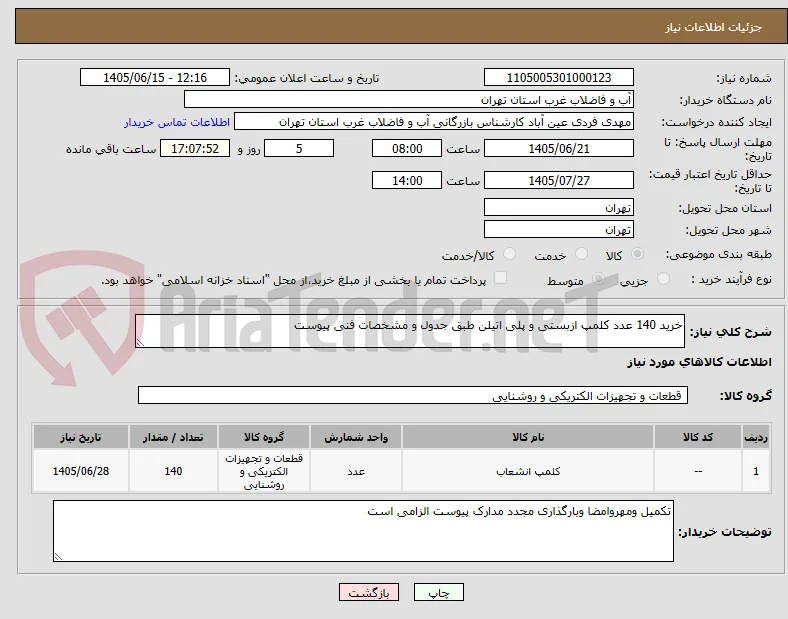The width and height of the screenshot is (788, 619).
Task: Click the quantity cell 140
Action: (173, 471)
